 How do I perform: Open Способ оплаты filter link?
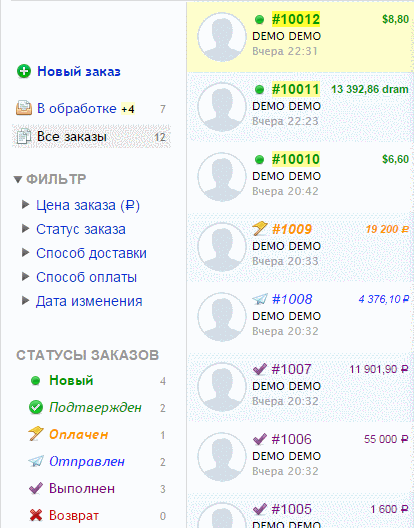tap(87, 277)
